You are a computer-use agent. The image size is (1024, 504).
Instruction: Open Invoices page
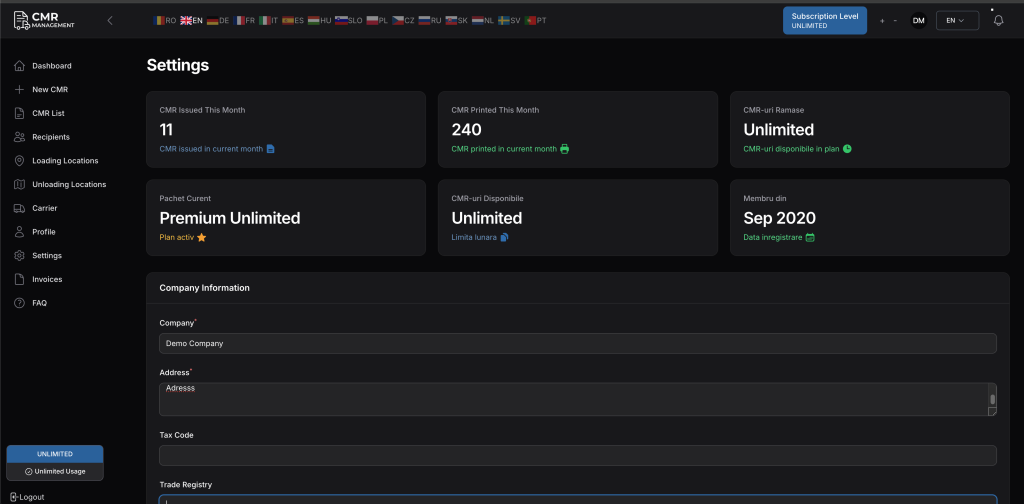point(47,279)
